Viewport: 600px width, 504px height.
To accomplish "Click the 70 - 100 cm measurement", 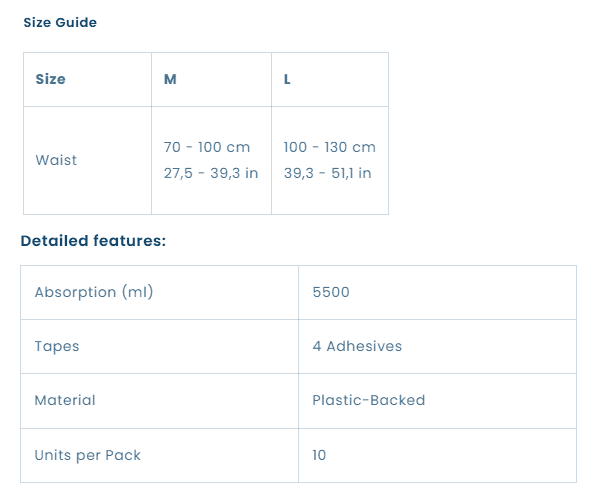I will click(x=207, y=147).
